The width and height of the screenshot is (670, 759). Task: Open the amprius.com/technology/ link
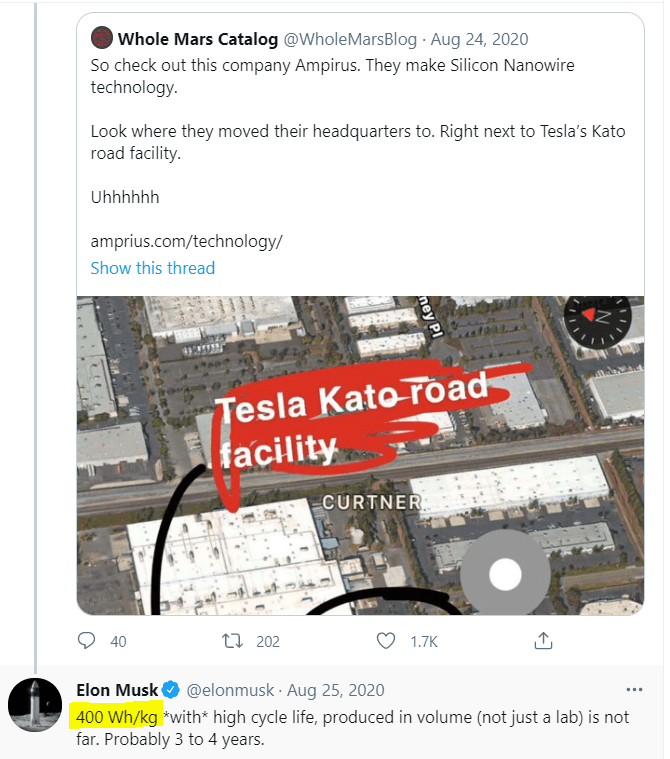click(x=186, y=241)
